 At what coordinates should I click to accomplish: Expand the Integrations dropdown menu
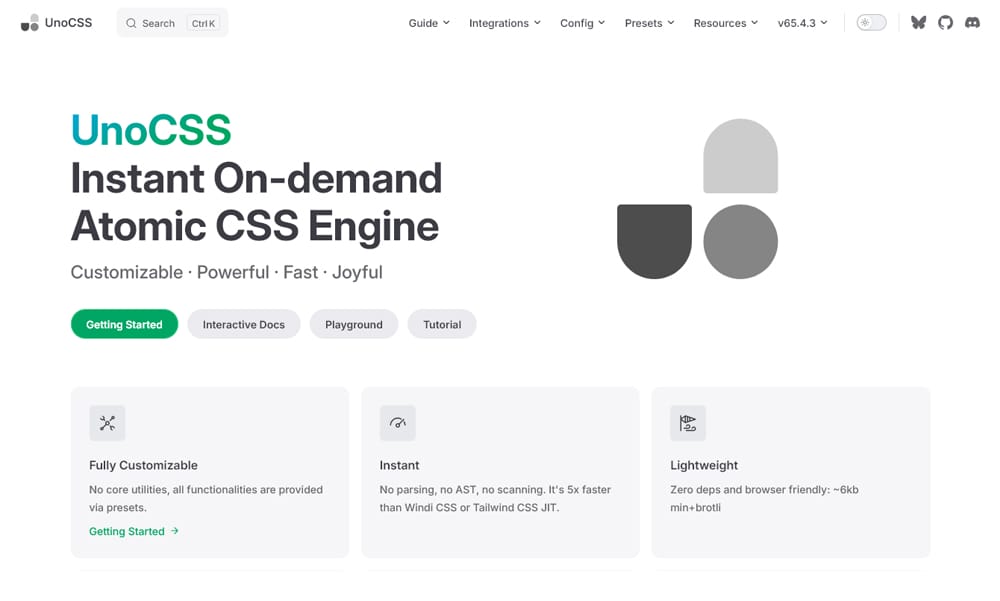pos(505,23)
